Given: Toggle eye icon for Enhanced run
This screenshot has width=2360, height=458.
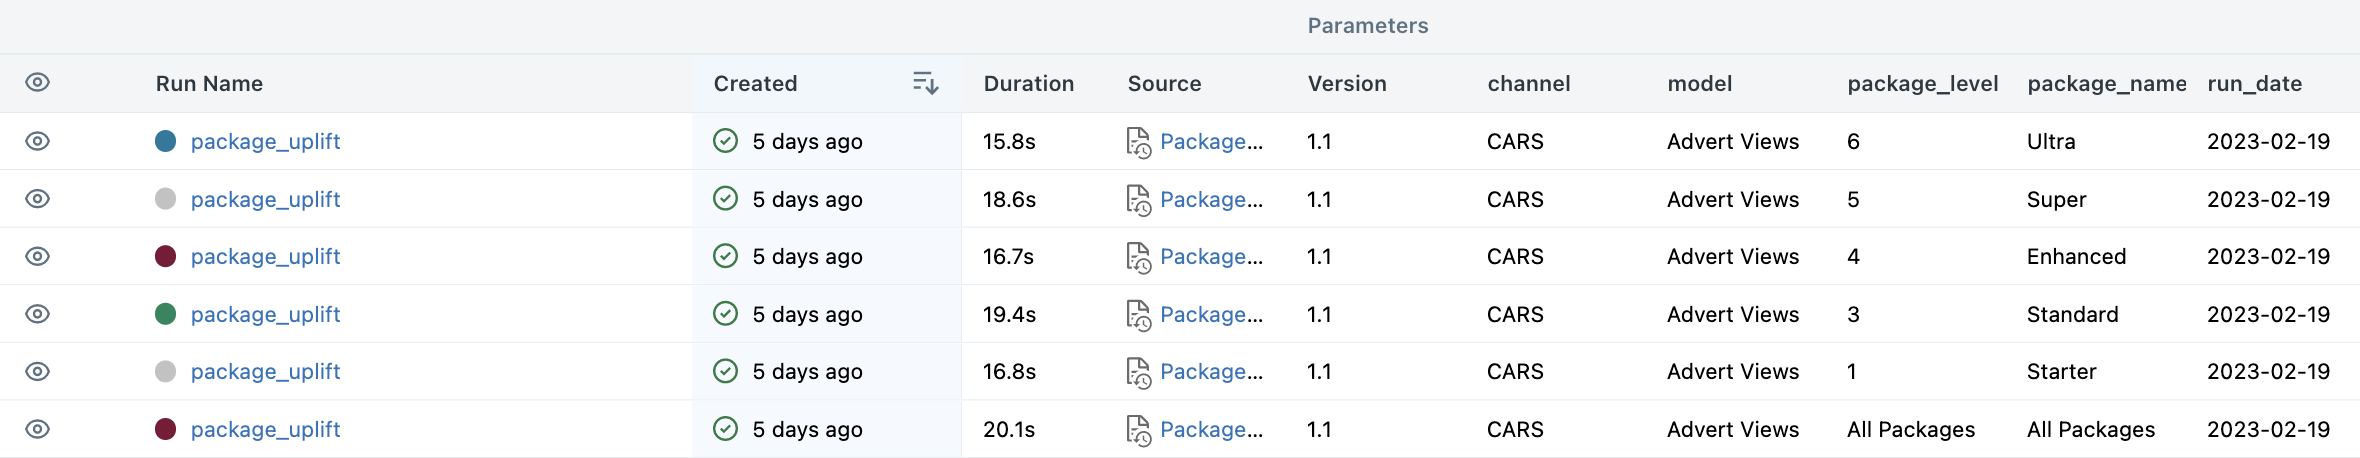Looking at the screenshot, I should (x=37, y=256).
